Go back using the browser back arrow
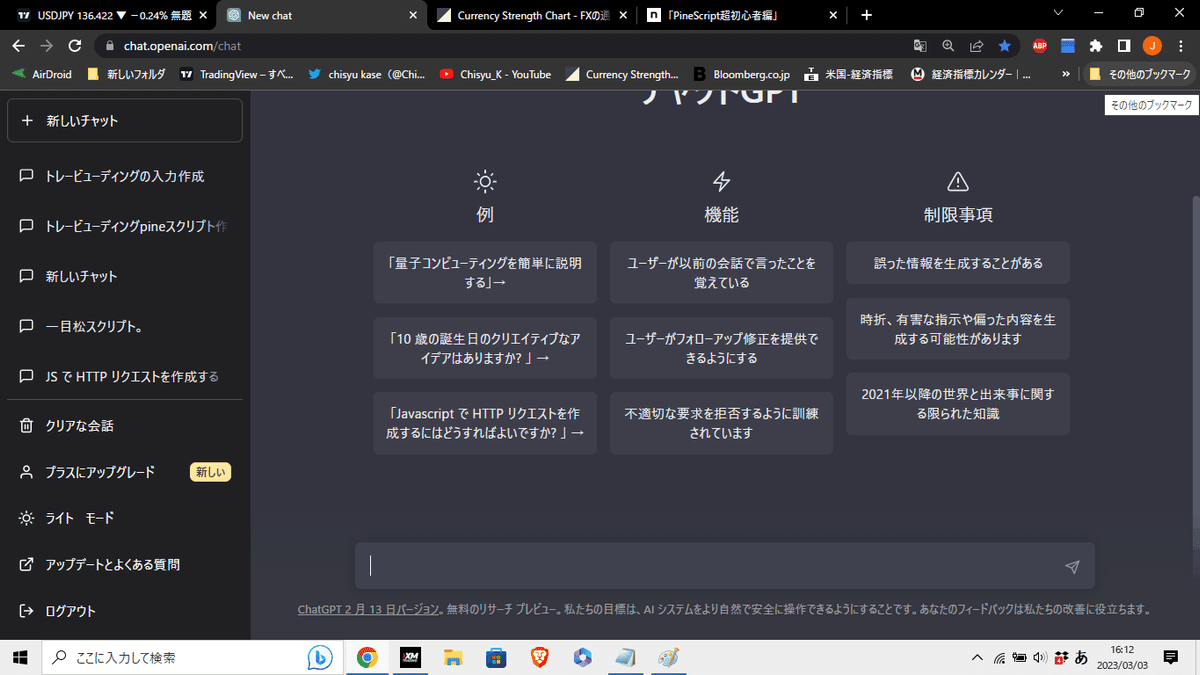This screenshot has height=675, width=1200. pos(18,46)
